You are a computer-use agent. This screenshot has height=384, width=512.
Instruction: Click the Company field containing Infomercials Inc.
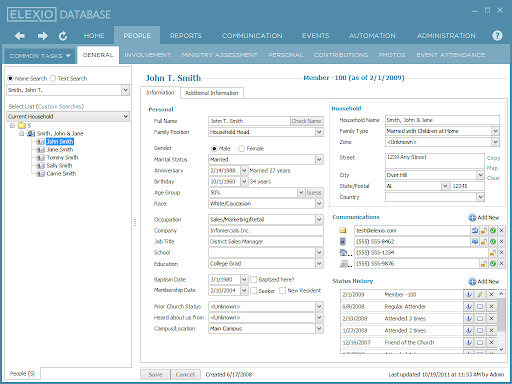266,230
